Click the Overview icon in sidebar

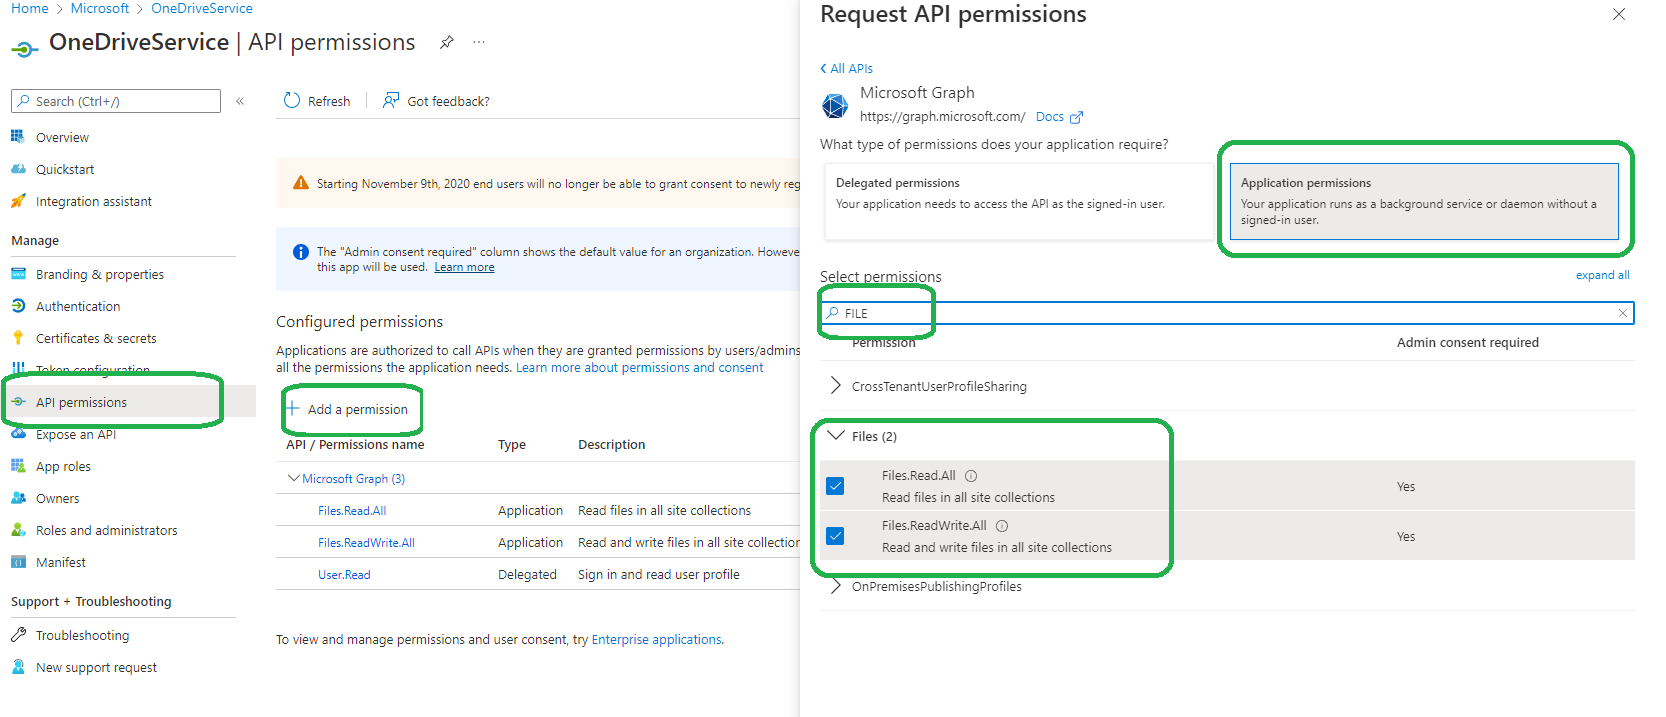(x=18, y=136)
